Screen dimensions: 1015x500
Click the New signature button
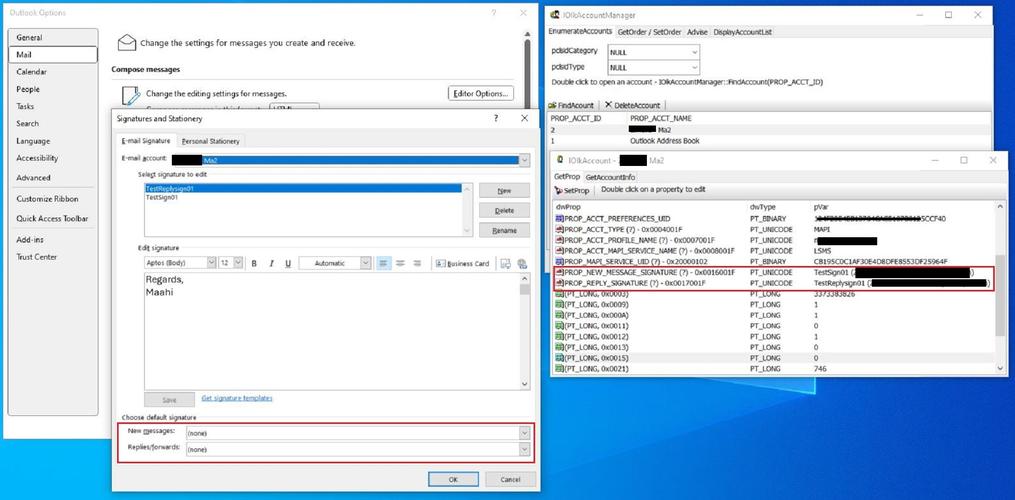504,191
